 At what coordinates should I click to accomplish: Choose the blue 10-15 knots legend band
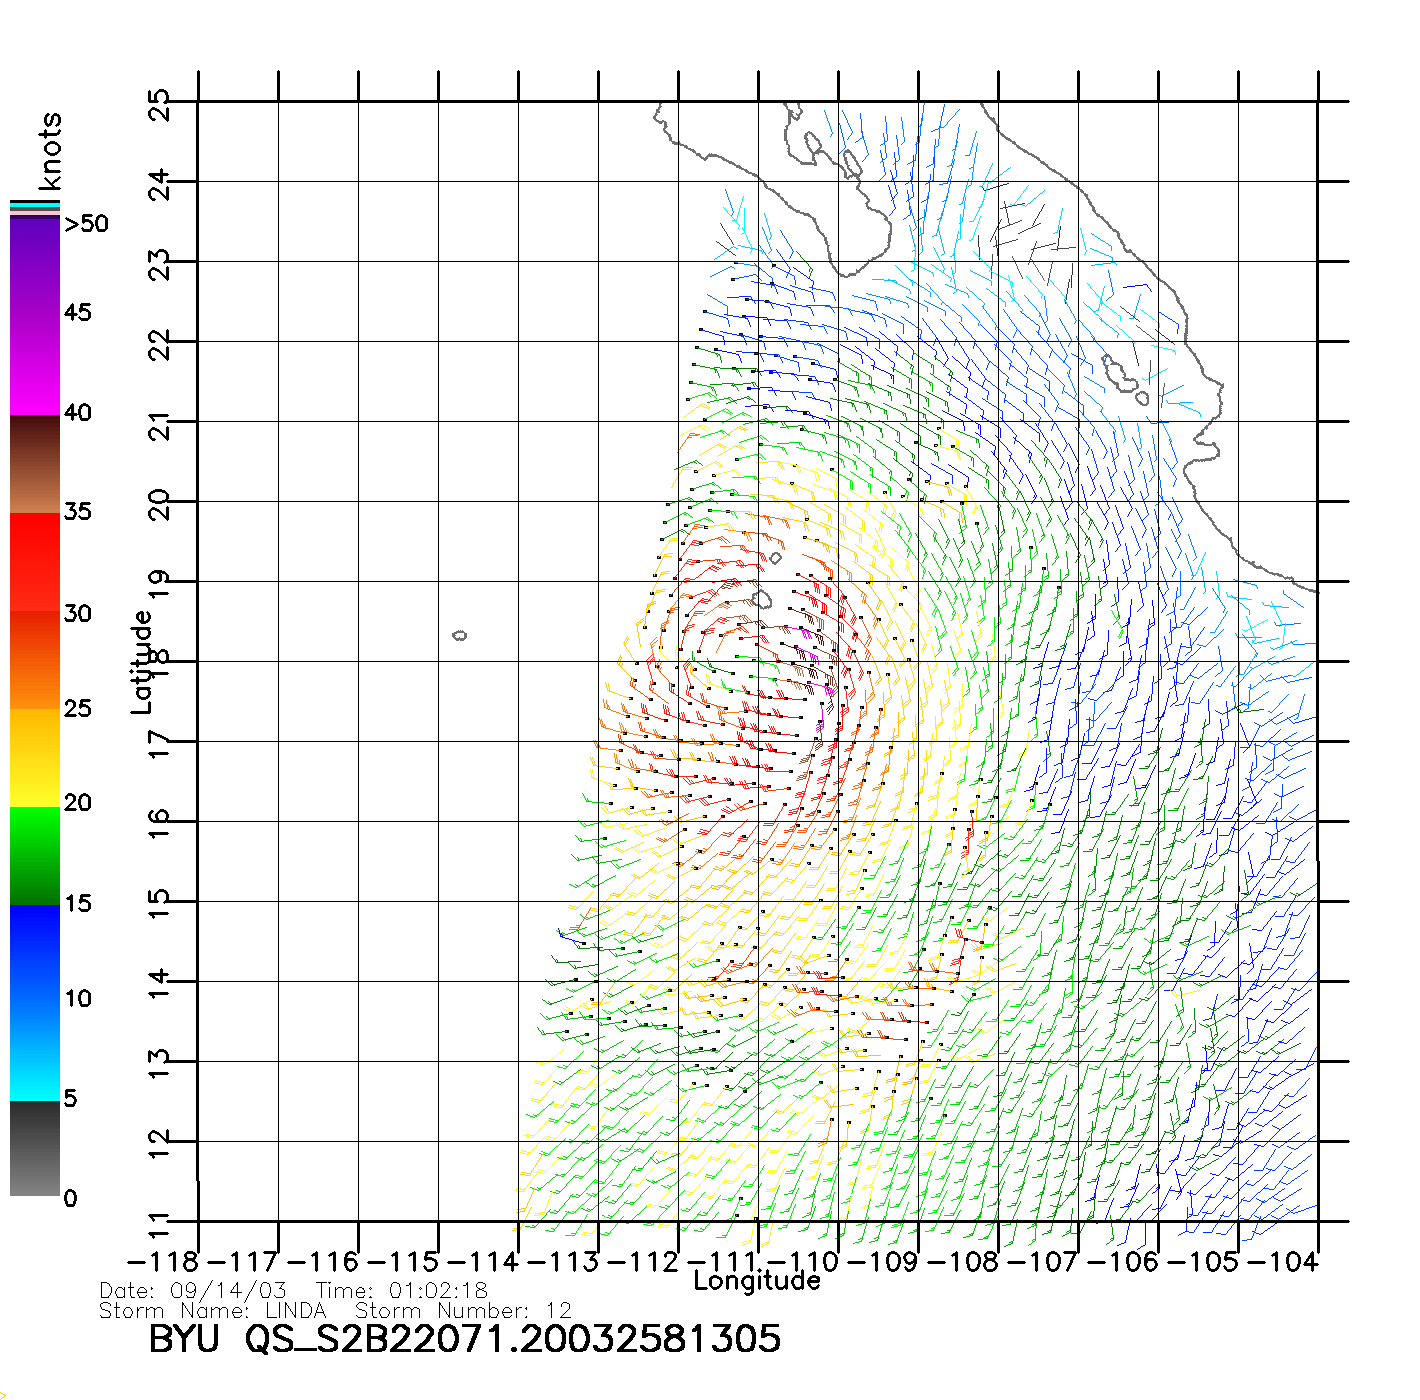coord(35,952)
